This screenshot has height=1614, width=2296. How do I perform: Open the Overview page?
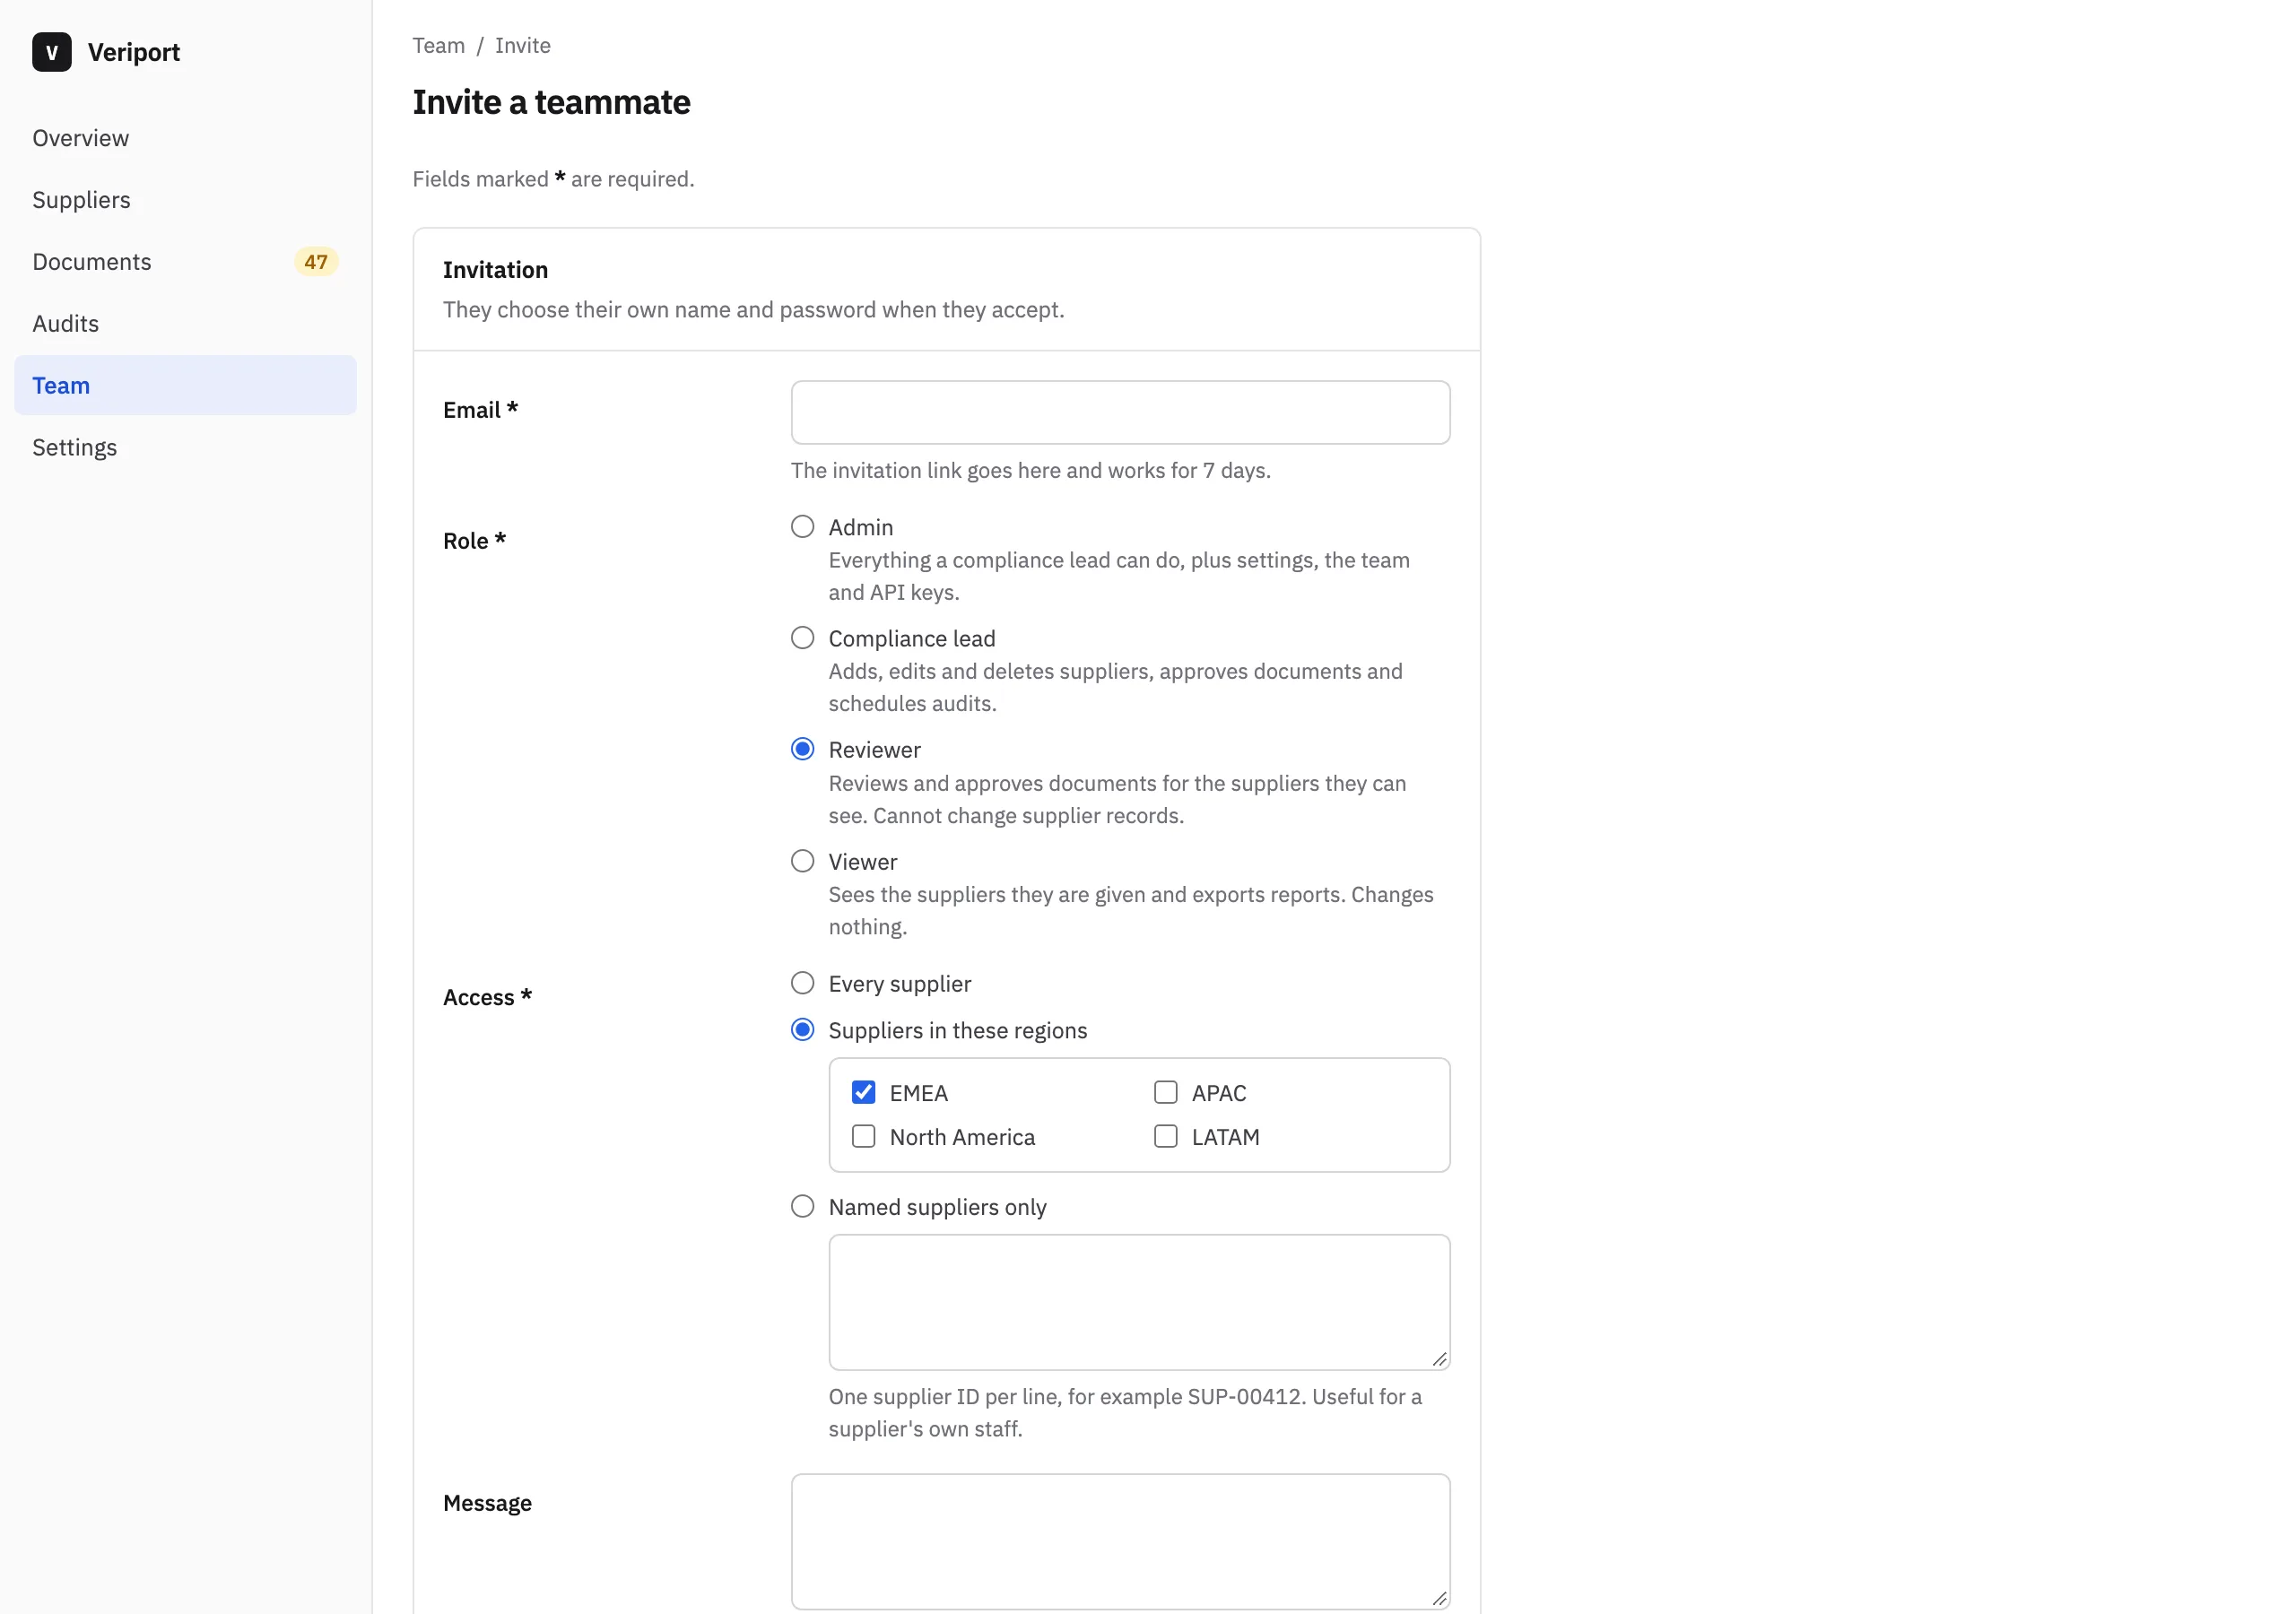(x=185, y=138)
